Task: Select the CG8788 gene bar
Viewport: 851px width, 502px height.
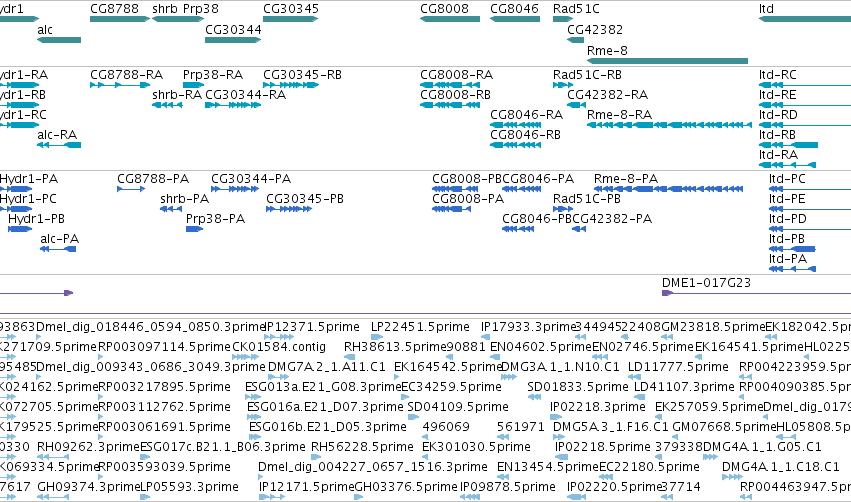Action: 119,19
